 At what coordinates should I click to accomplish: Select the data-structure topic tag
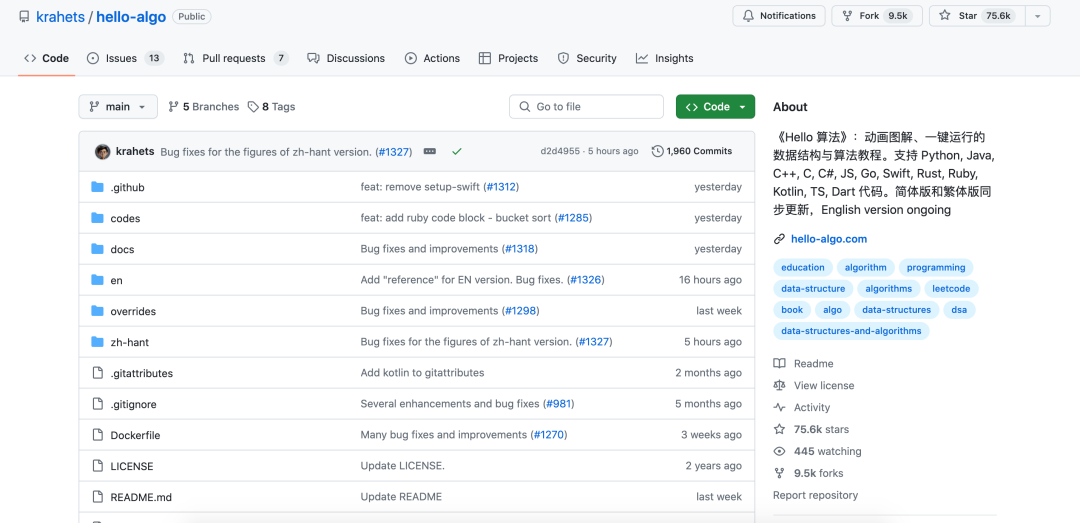[813, 289]
